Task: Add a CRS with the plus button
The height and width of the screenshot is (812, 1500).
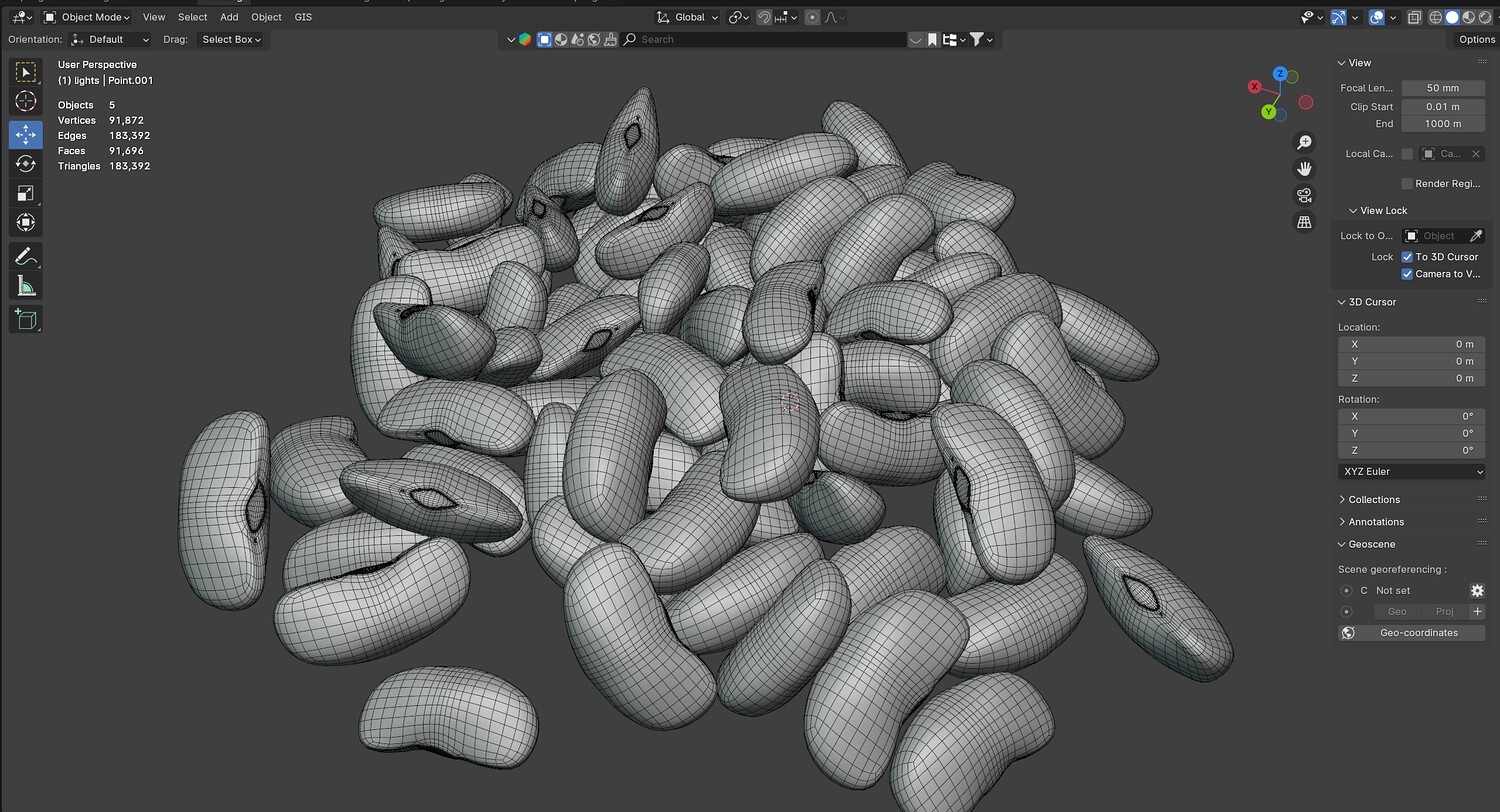Action: (x=1477, y=611)
